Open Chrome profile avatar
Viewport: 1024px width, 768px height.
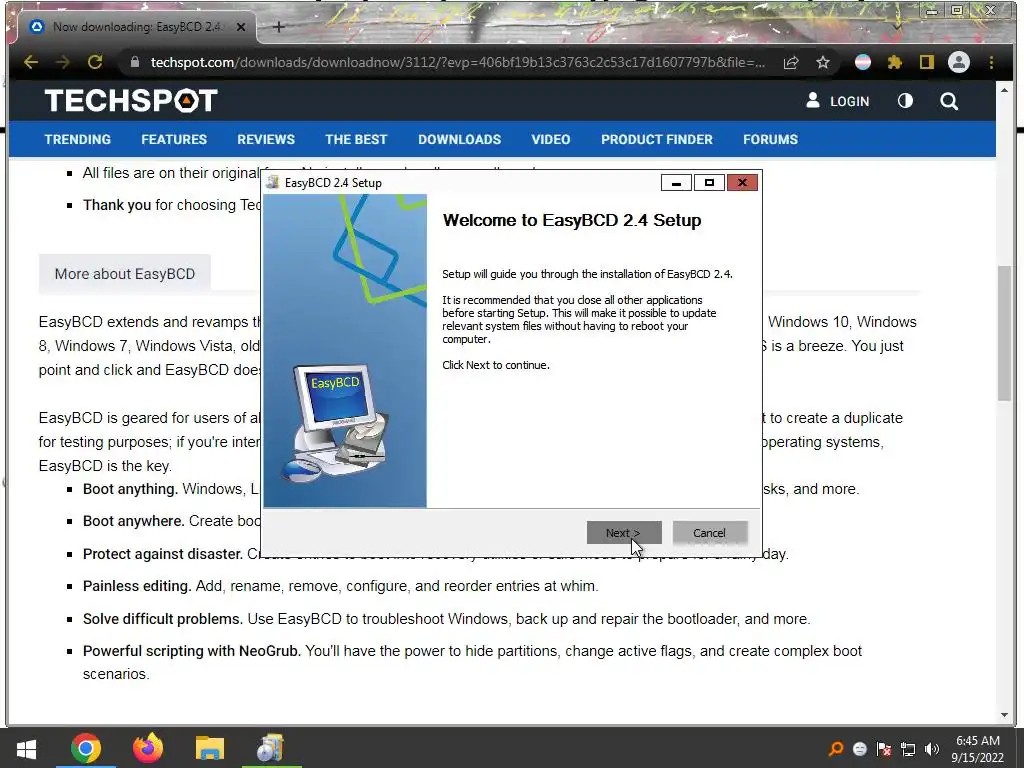coord(959,62)
